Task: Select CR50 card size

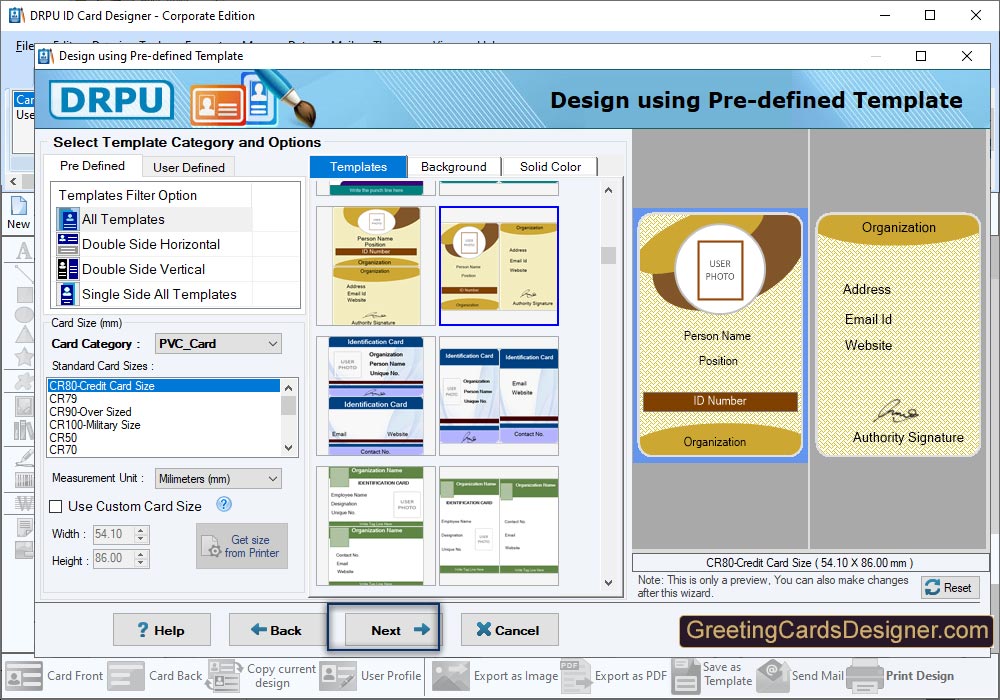Action: 163,437
